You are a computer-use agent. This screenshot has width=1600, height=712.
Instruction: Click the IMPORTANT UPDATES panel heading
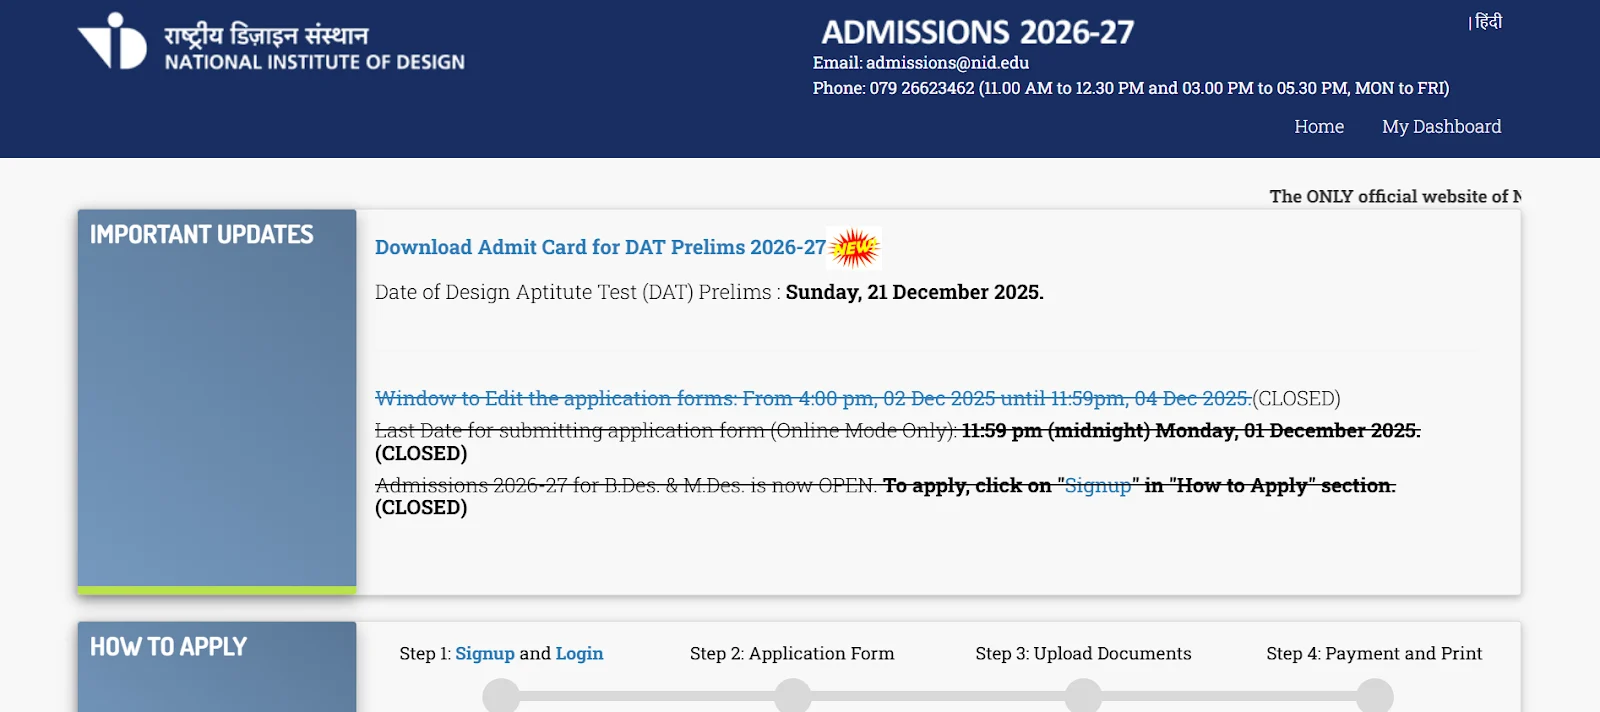coord(202,235)
